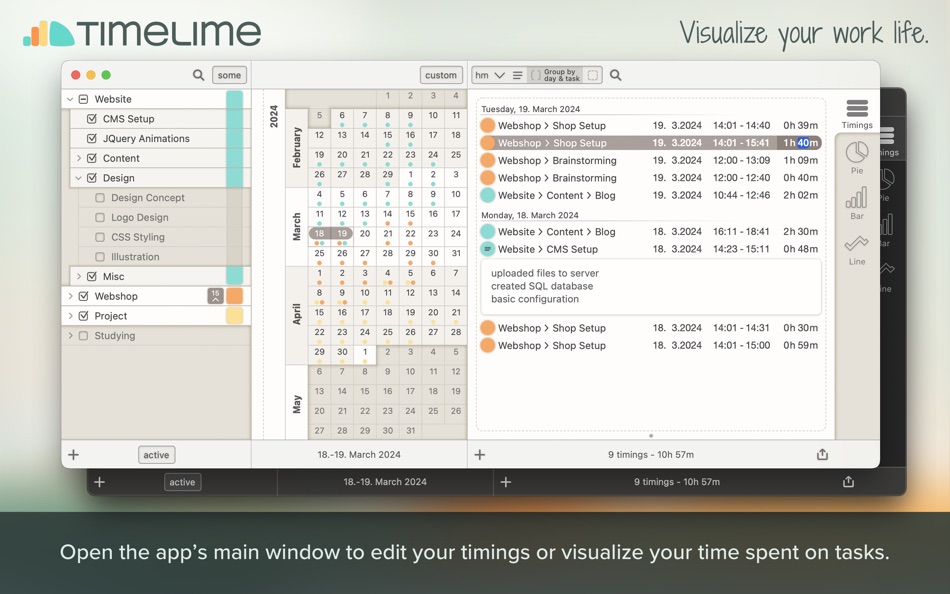950x594 pixels.
Task: Expand the Project group
Action: point(70,316)
